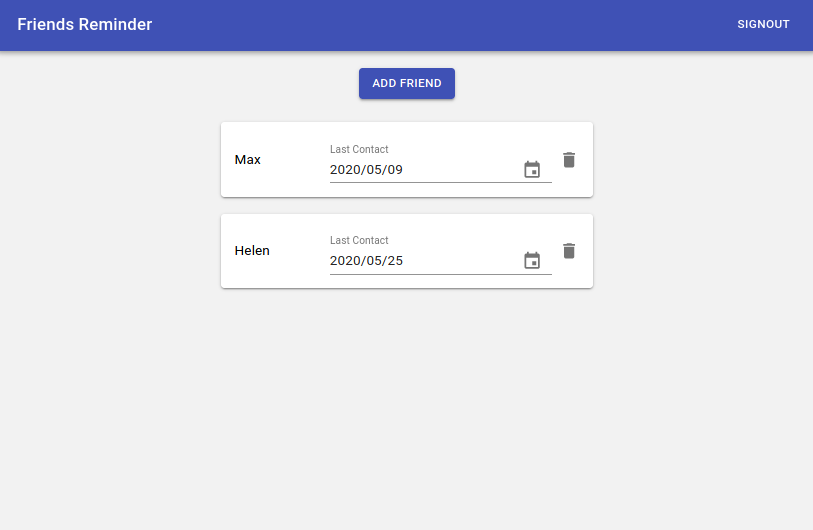Delete the Helen friend entry

point(569,251)
